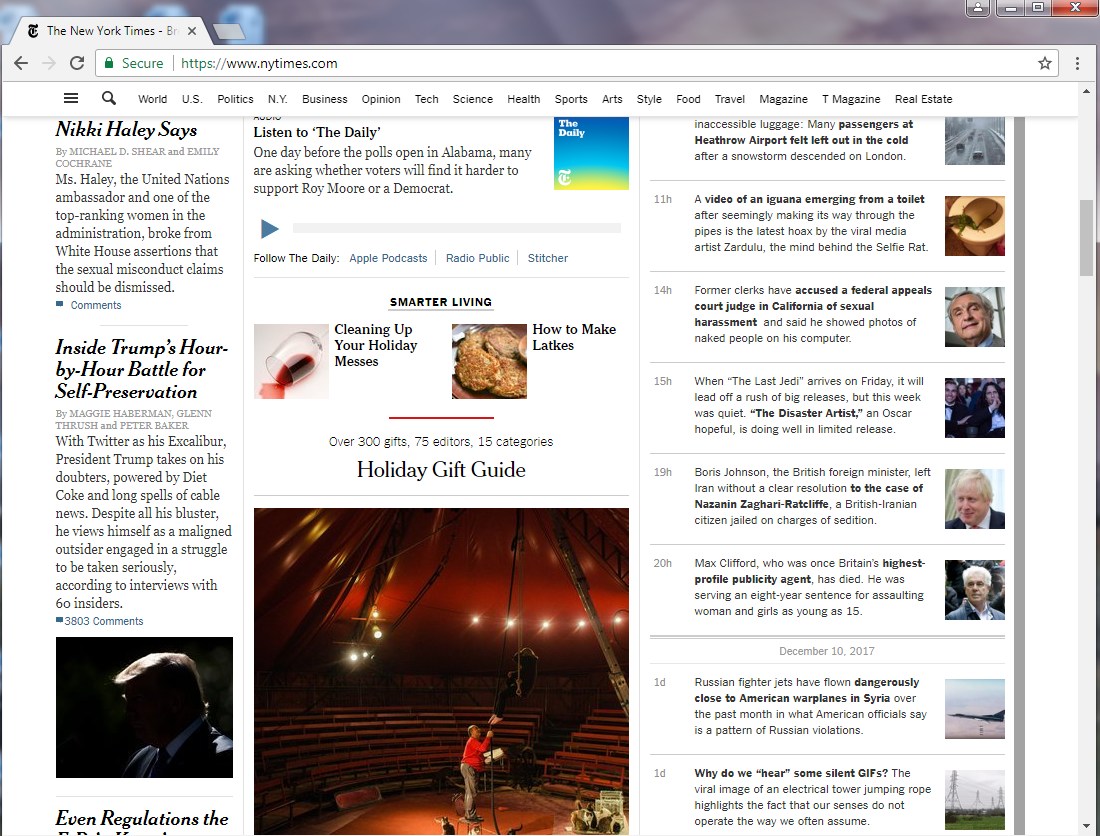Read 'Cleaning Up Your Holiday Messes'
Viewport: 1100px width, 836px height.
point(375,345)
